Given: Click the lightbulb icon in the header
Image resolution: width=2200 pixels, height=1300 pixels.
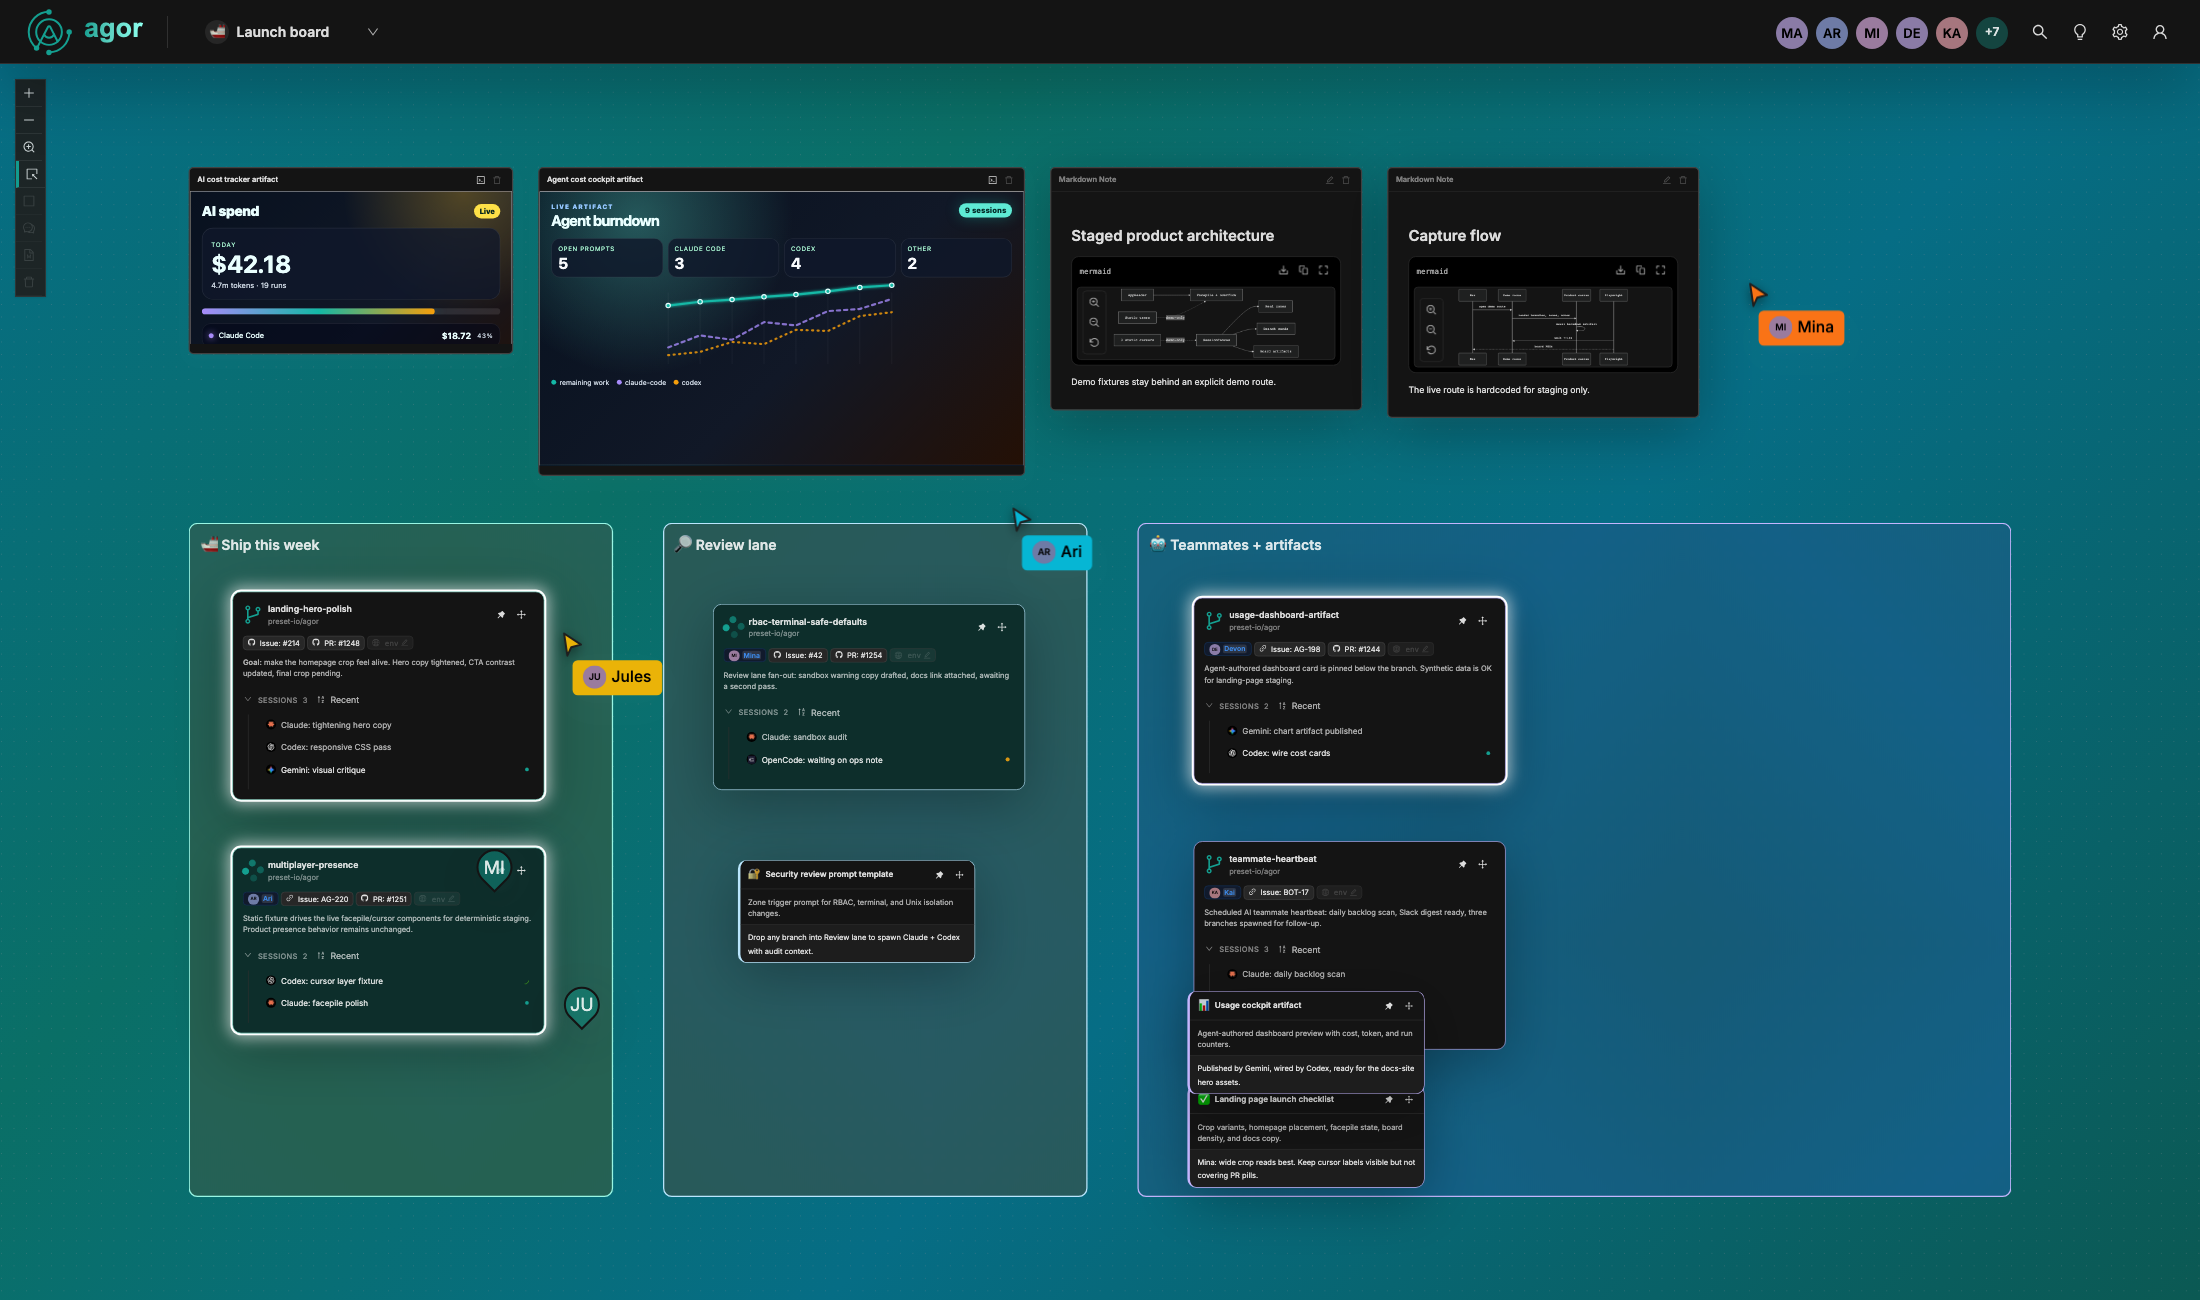Looking at the screenshot, I should 2079,32.
